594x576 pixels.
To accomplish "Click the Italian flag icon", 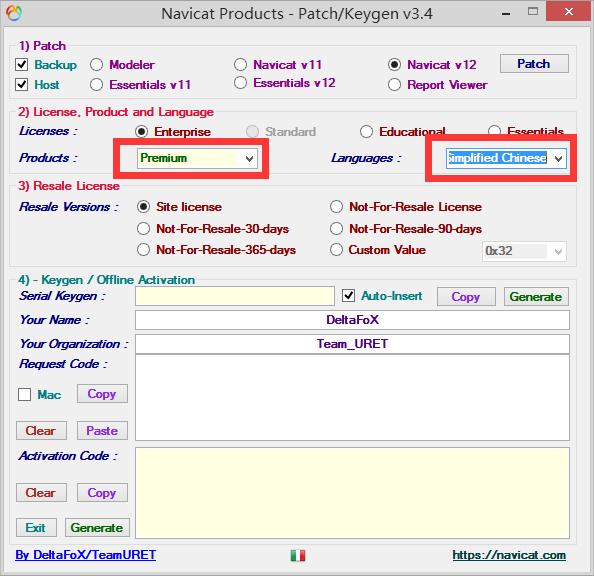I will tap(298, 556).
